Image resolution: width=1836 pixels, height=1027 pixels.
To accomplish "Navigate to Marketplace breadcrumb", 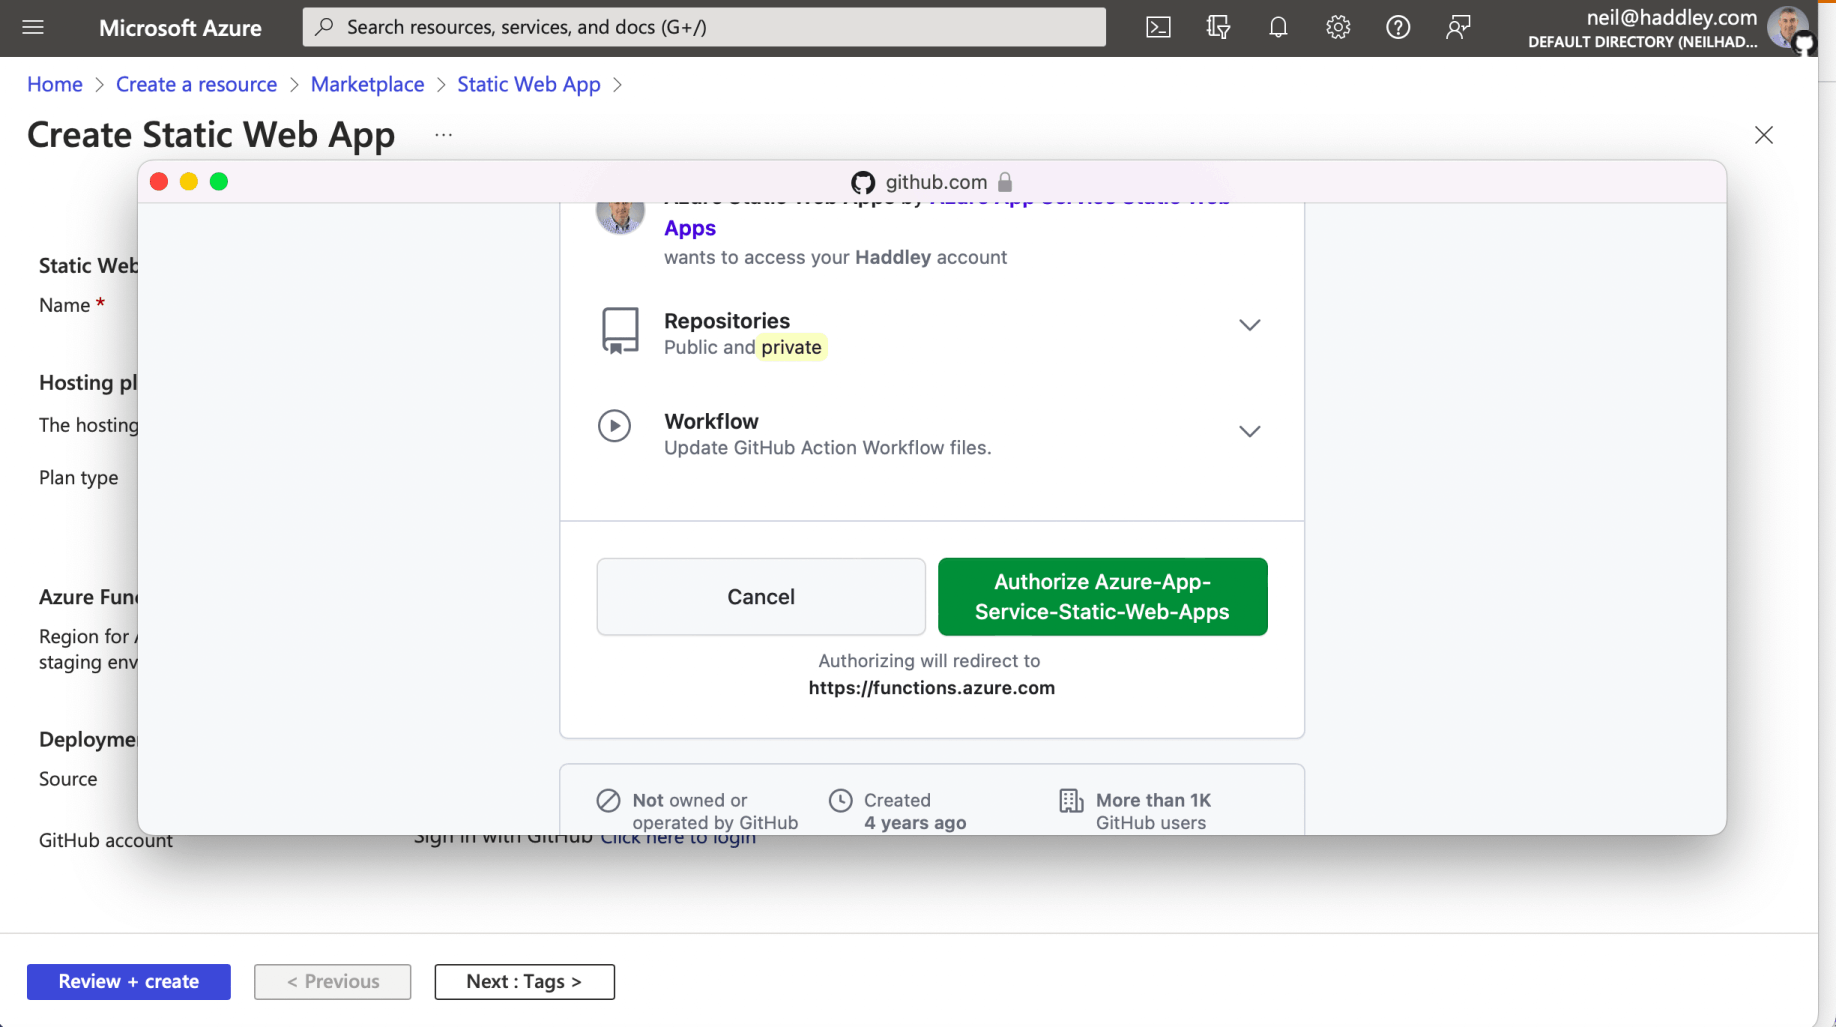I will pyautogui.click(x=367, y=84).
